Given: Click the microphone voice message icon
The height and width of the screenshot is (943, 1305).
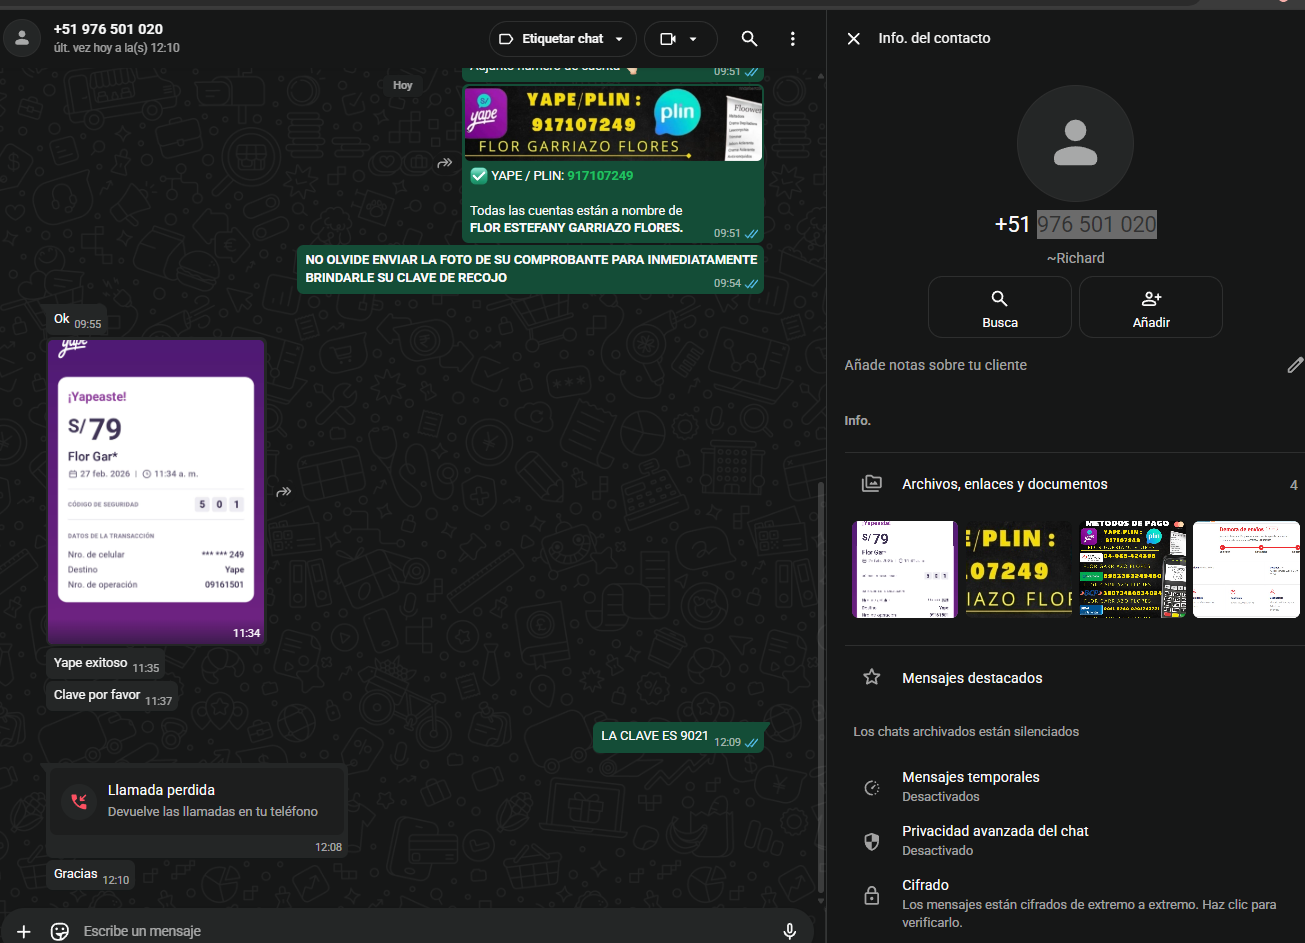Looking at the screenshot, I should [x=789, y=931].
